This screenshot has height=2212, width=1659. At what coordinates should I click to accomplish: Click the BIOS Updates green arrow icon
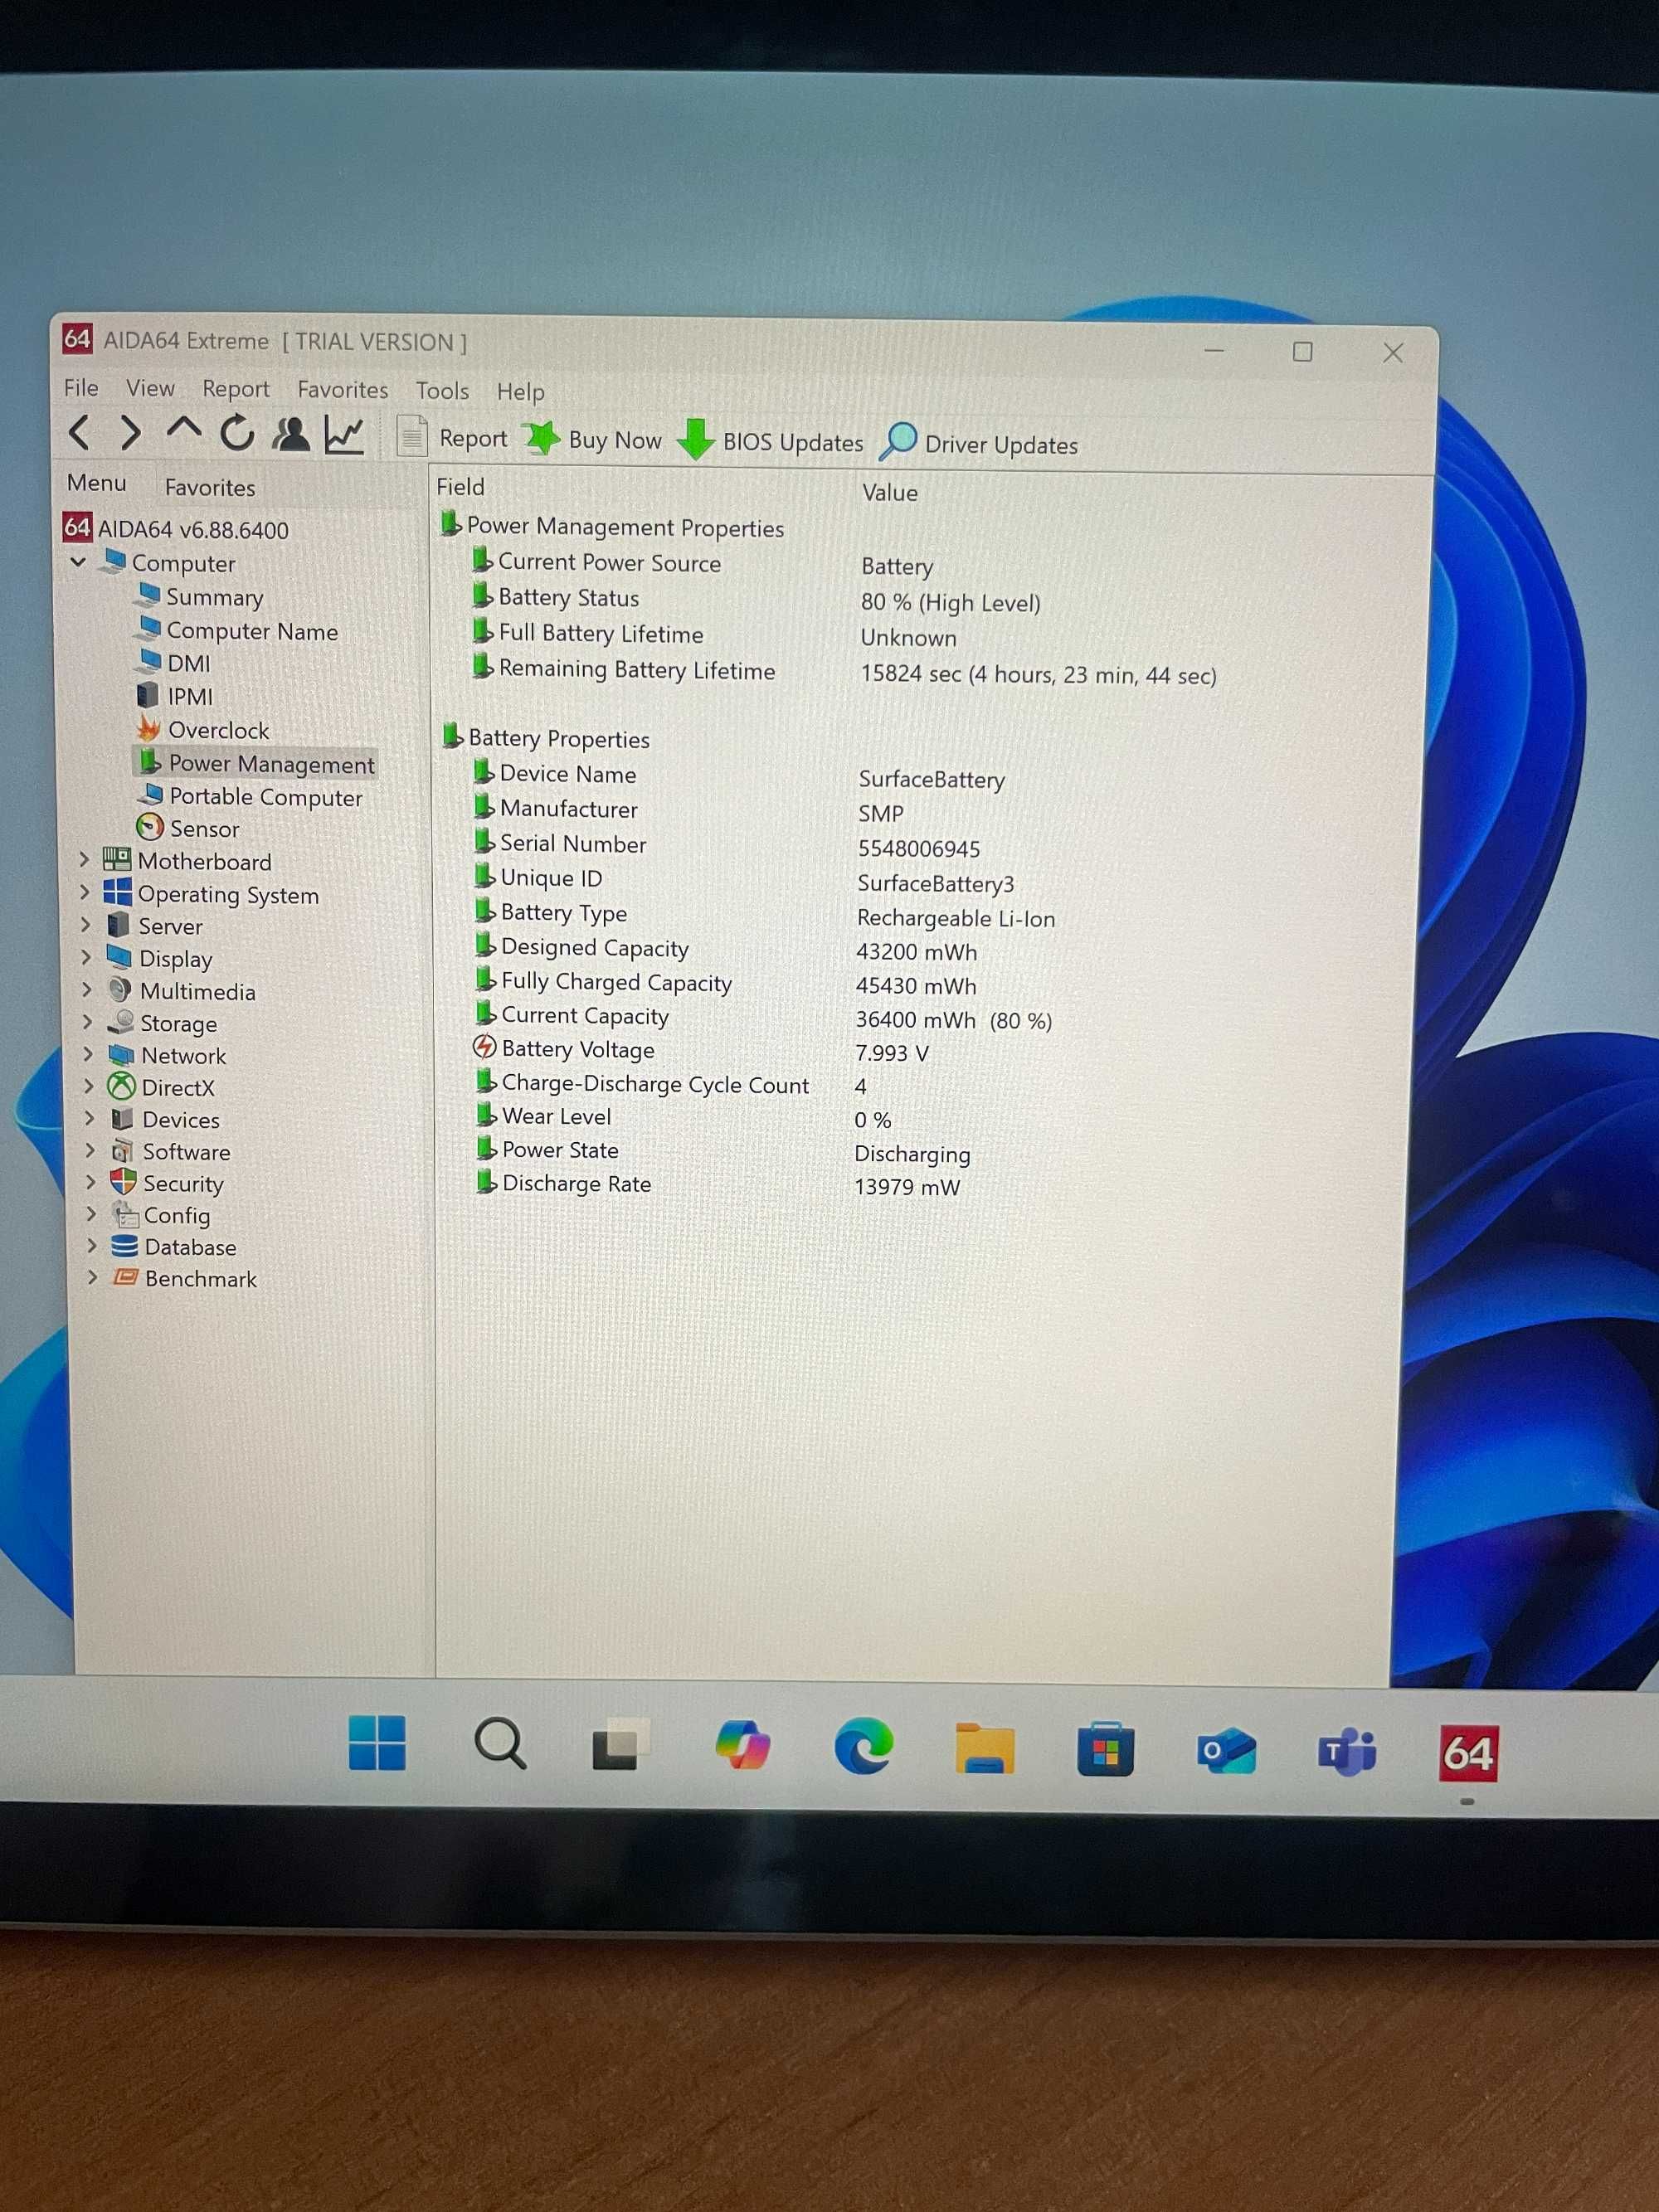(x=695, y=440)
